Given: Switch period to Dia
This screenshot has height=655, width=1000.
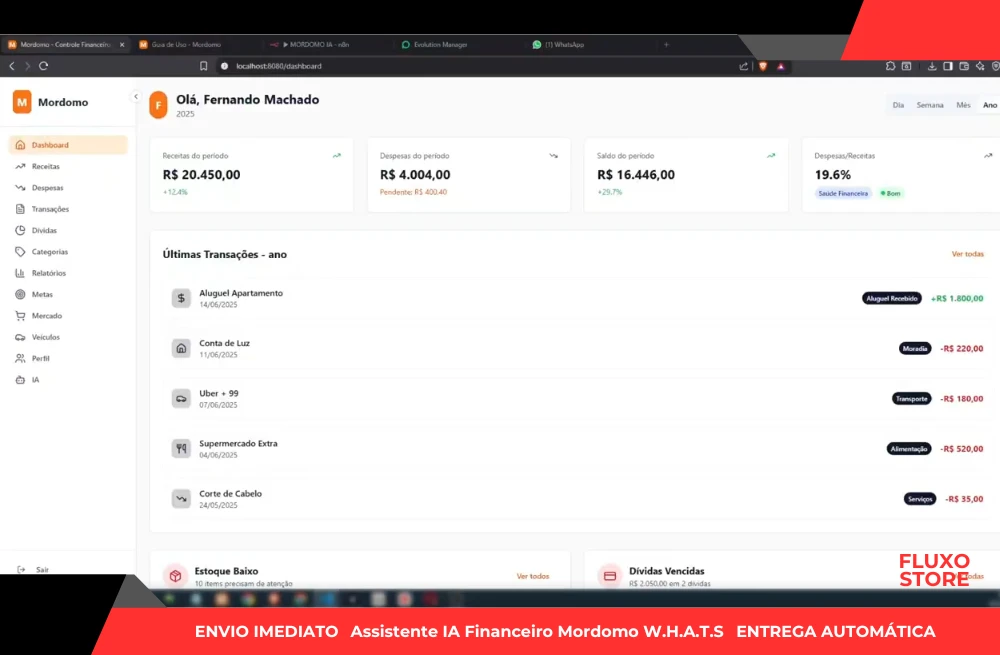Looking at the screenshot, I should (x=898, y=105).
